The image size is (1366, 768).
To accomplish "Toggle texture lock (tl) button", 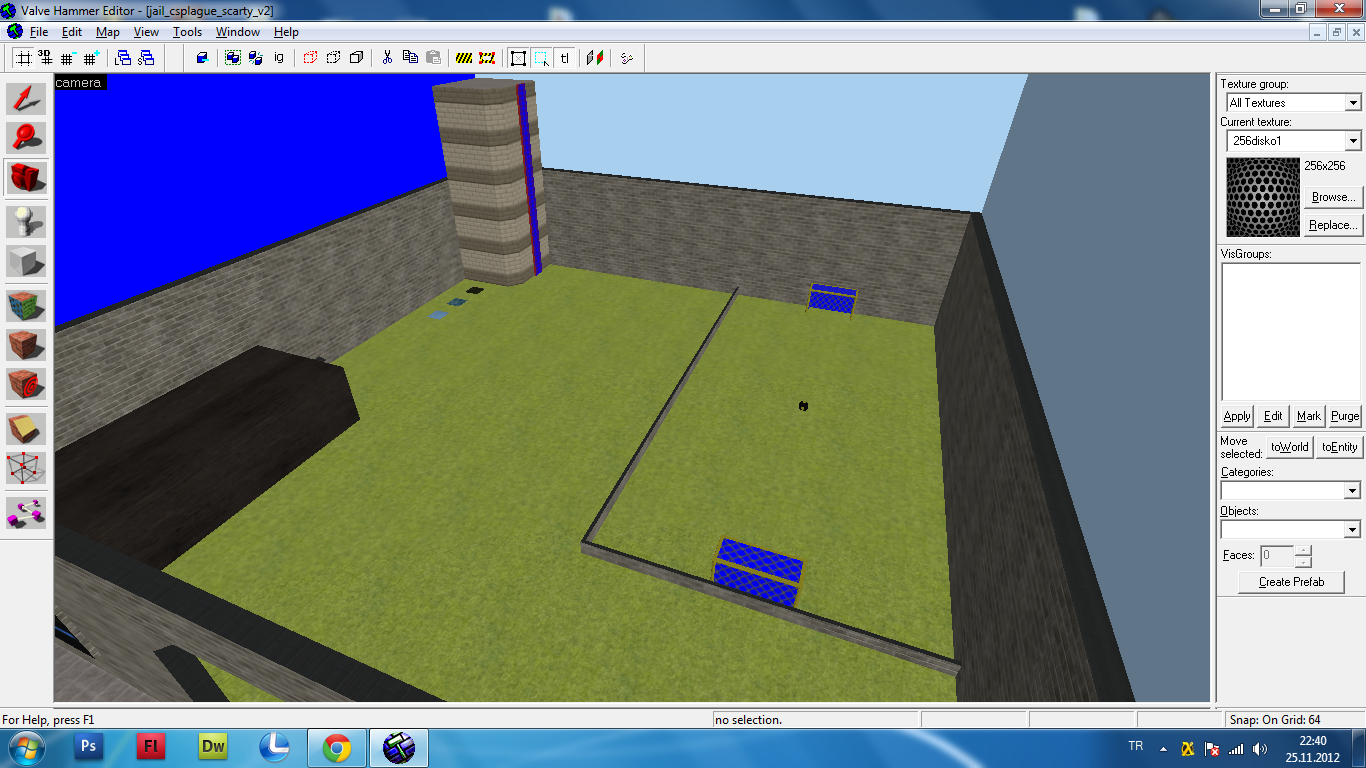I will (x=565, y=58).
